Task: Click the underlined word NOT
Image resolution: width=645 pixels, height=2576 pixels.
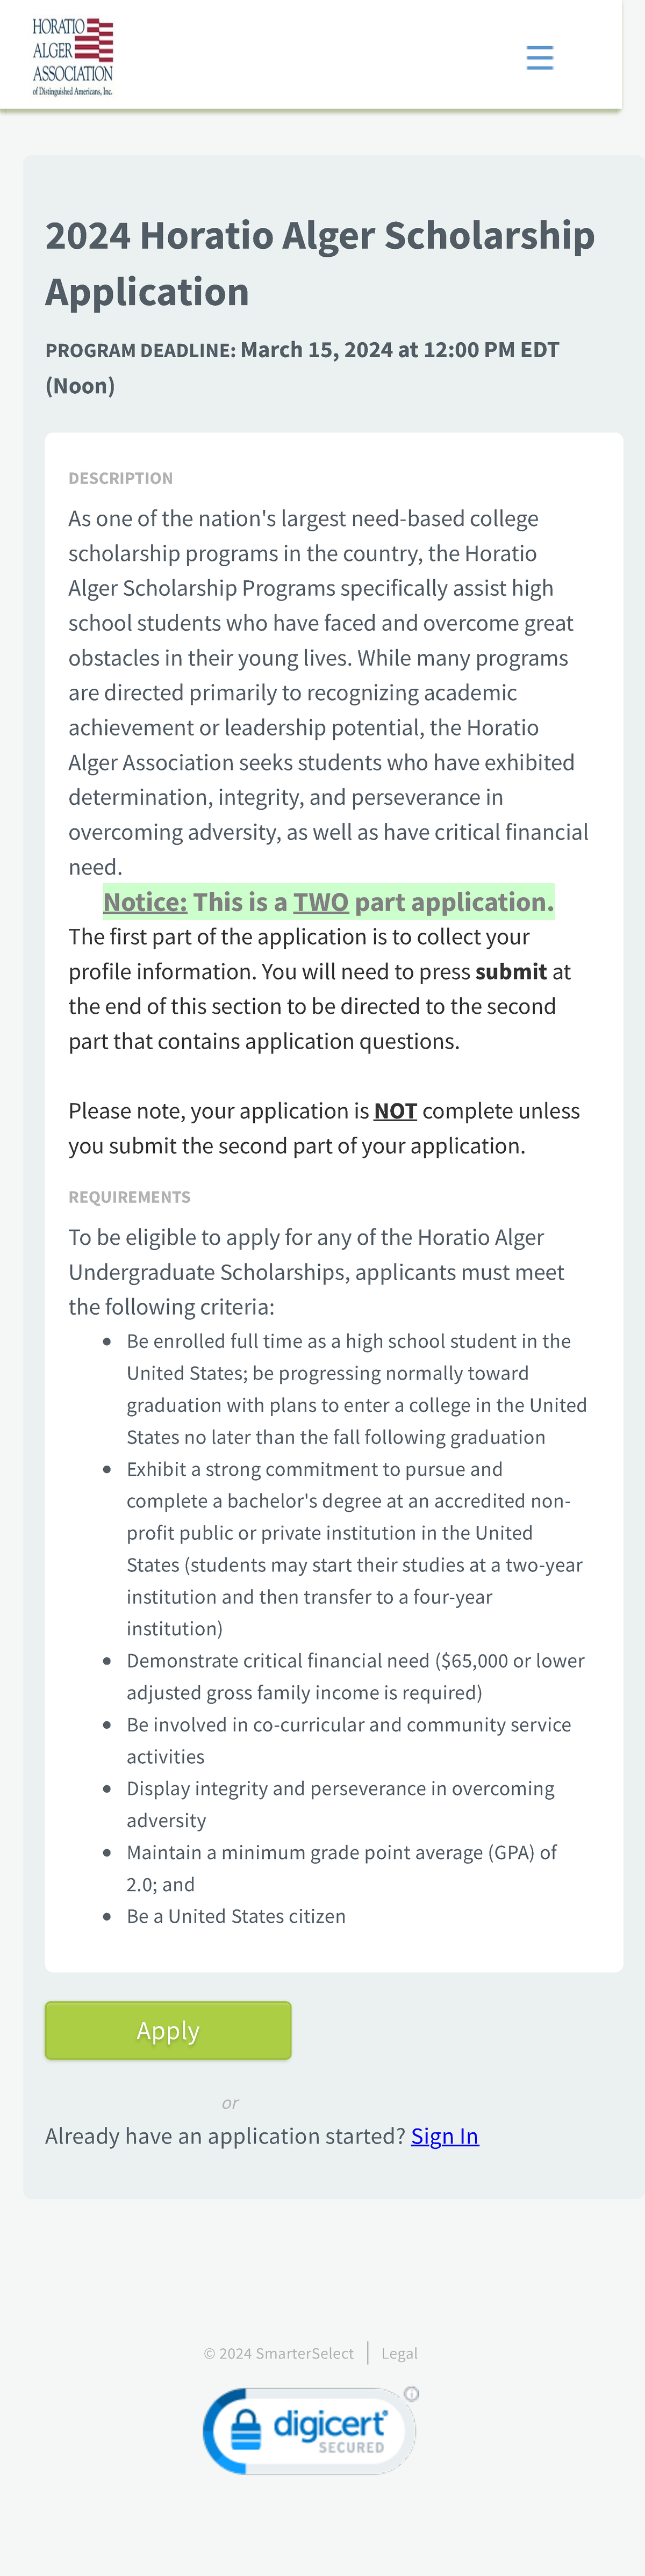Action: pyautogui.click(x=395, y=1111)
